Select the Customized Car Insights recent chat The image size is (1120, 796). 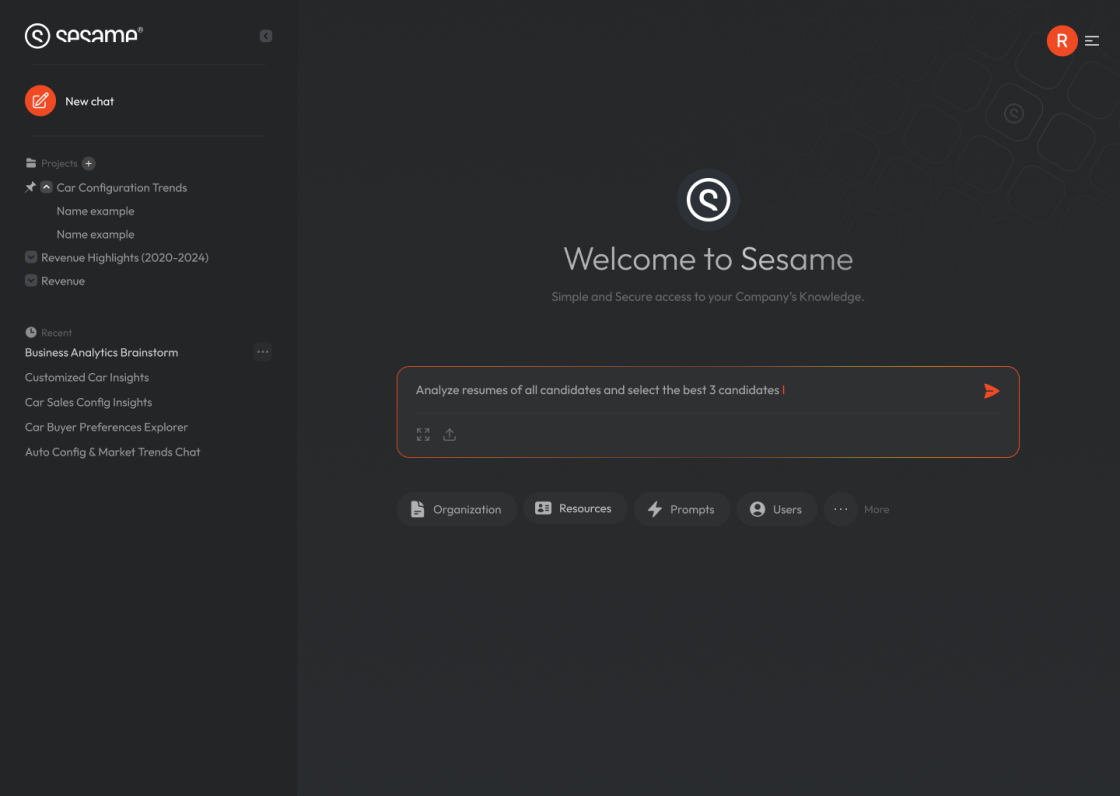(x=87, y=377)
